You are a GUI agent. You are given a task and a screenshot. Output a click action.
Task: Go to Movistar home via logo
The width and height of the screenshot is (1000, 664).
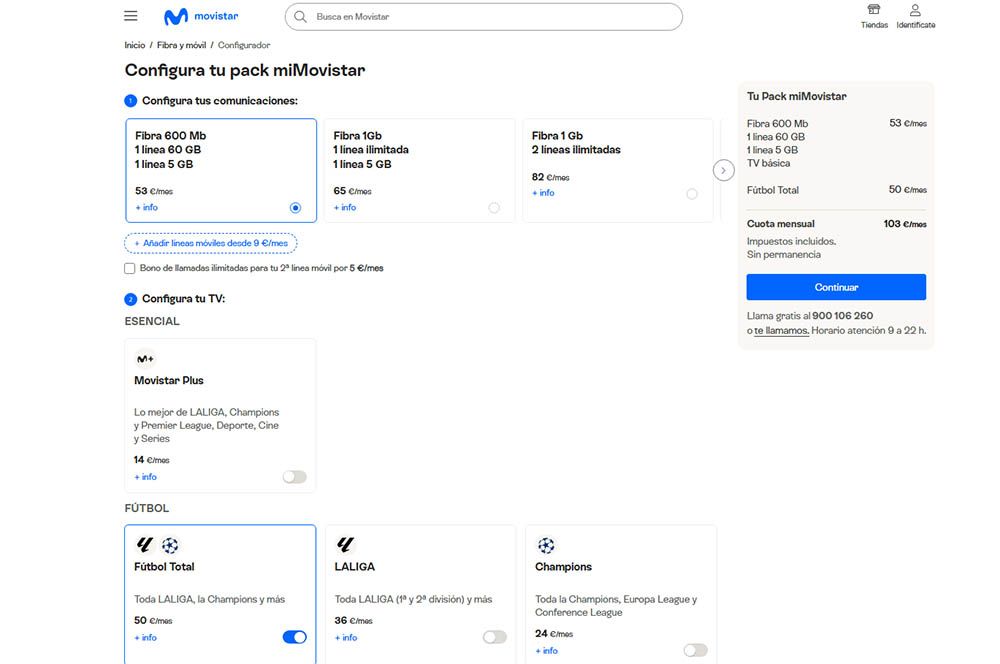(201, 16)
